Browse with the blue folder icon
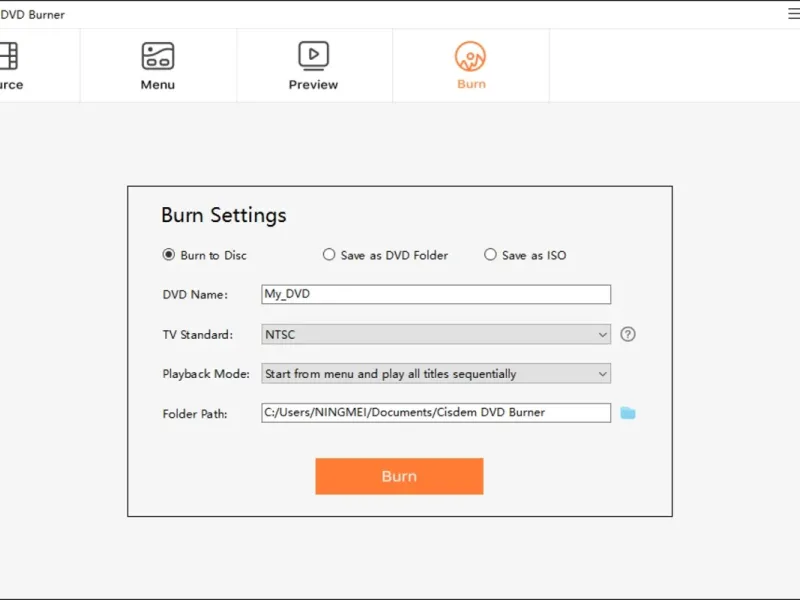800x600 pixels. pyautogui.click(x=628, y=413)
